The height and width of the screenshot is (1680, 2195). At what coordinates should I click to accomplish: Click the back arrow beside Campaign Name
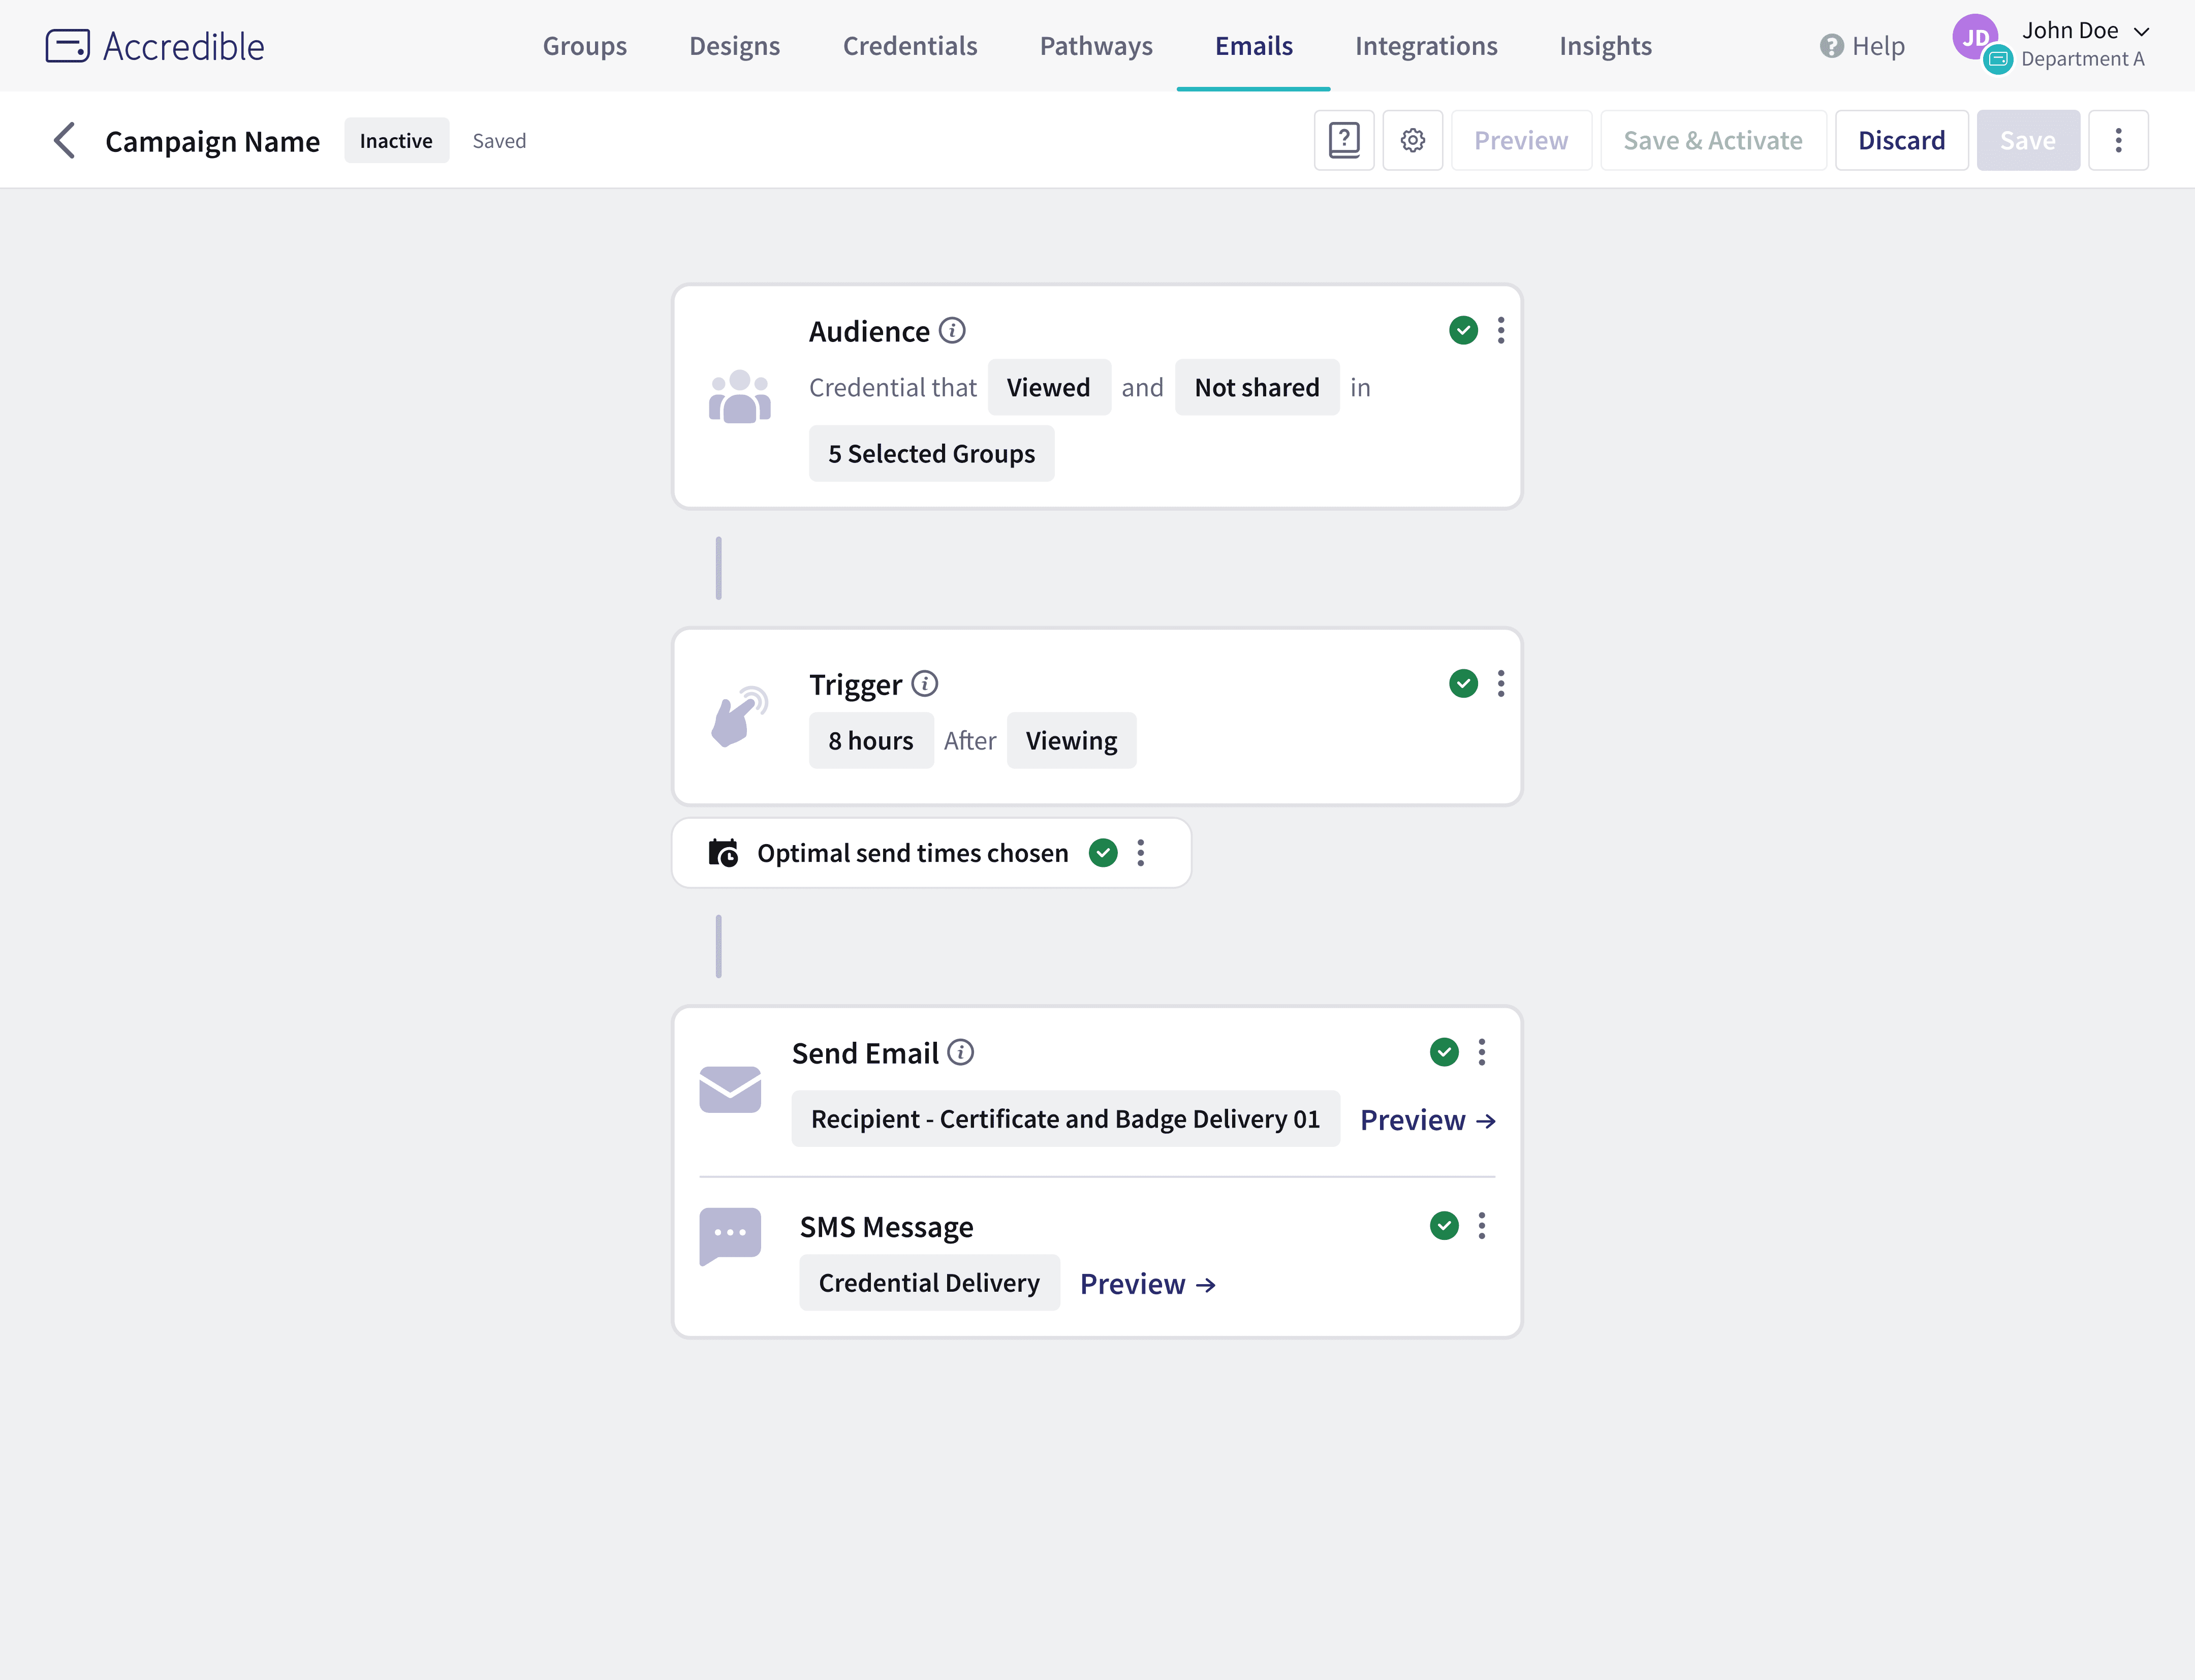point(65,140)
